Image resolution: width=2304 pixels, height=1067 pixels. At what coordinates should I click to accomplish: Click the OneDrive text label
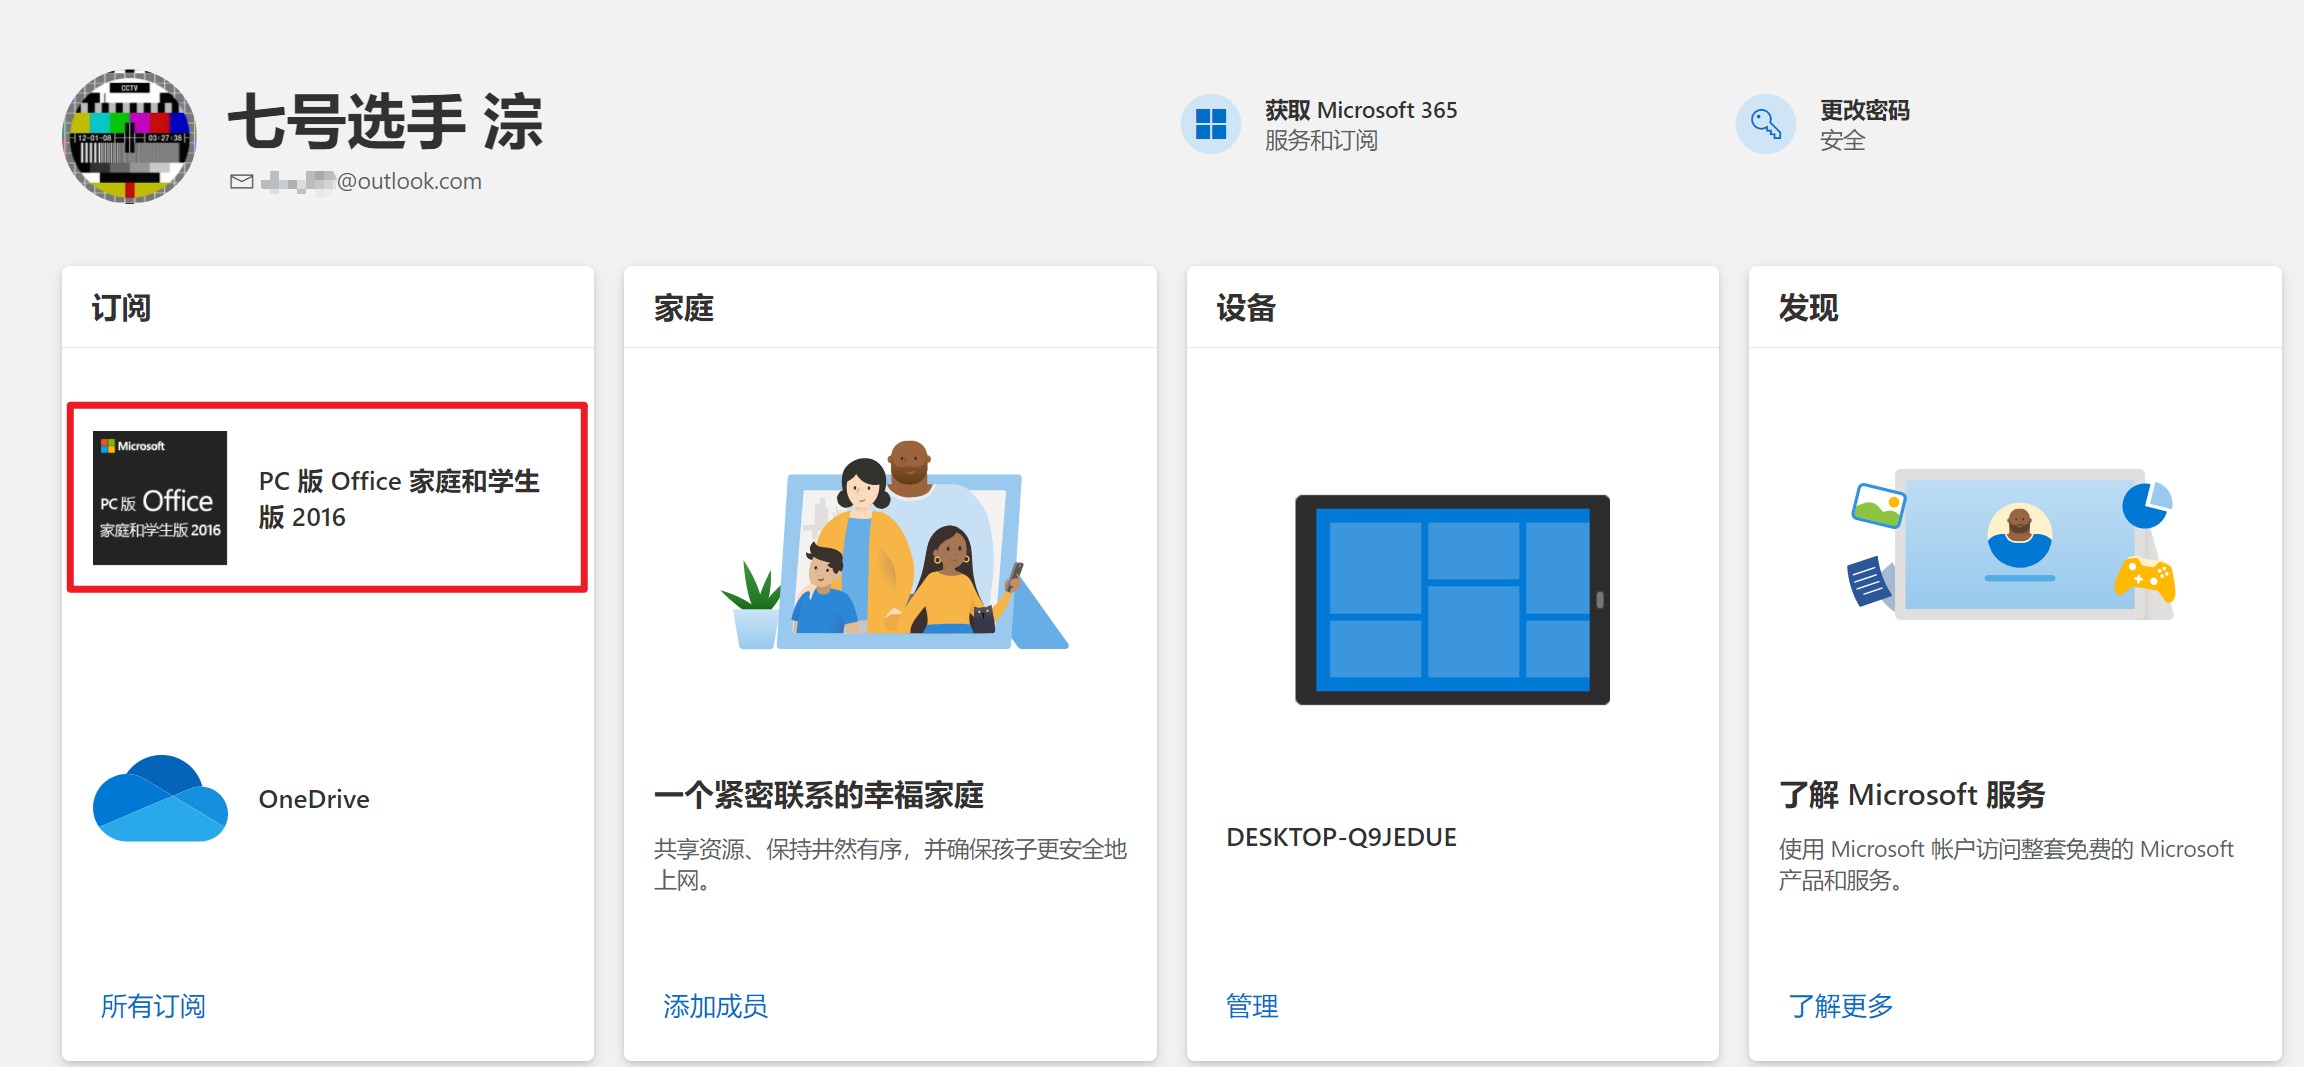tap(314, 798)
